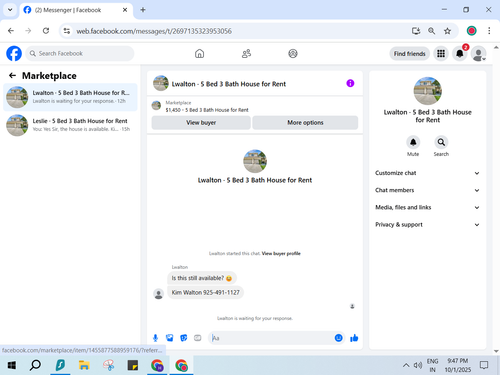Expand Privacy & support section
The image size is (500, 375).
click(427, 225)
